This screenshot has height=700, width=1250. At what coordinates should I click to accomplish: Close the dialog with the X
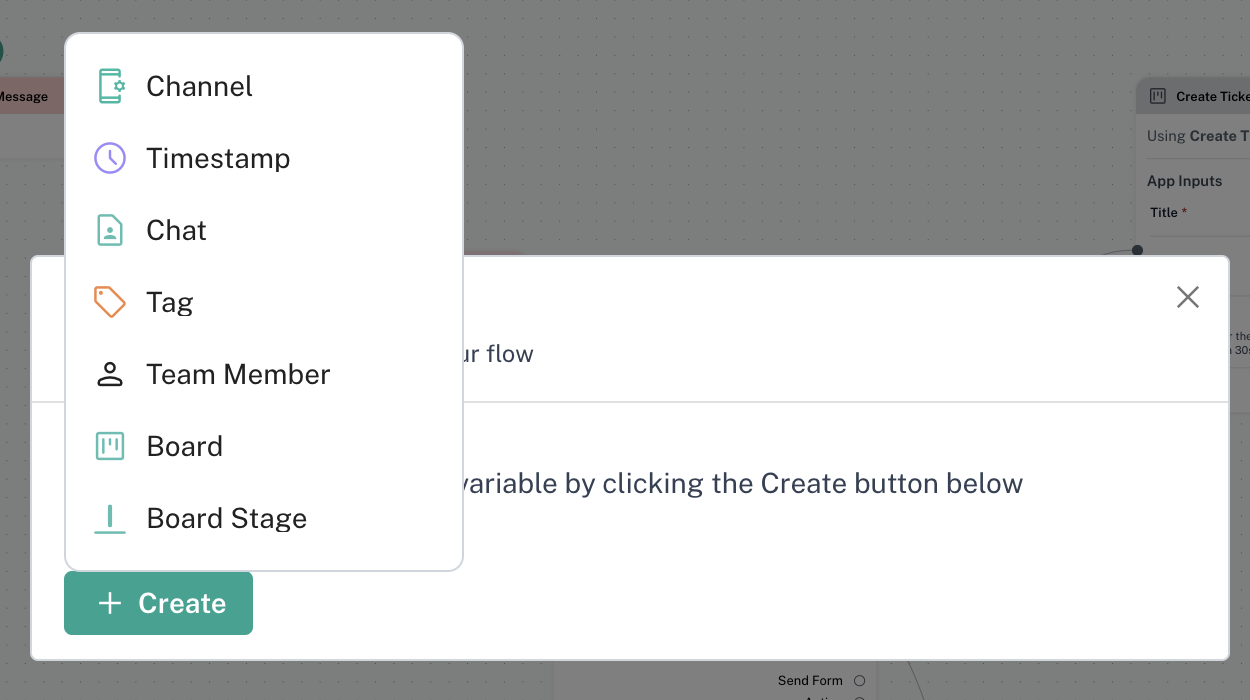pyautogui.click(x=1187, y=297)
